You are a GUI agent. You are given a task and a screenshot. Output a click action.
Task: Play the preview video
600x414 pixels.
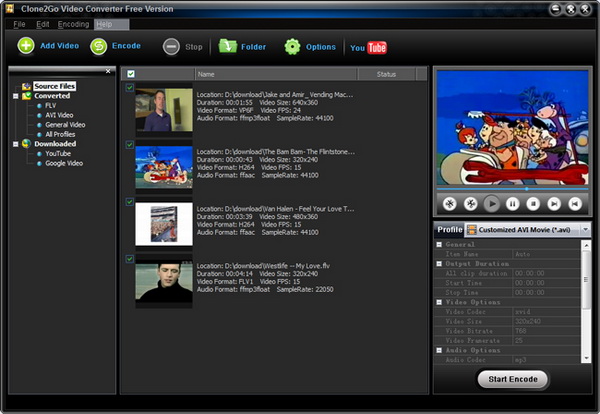(x=491, y=203)
